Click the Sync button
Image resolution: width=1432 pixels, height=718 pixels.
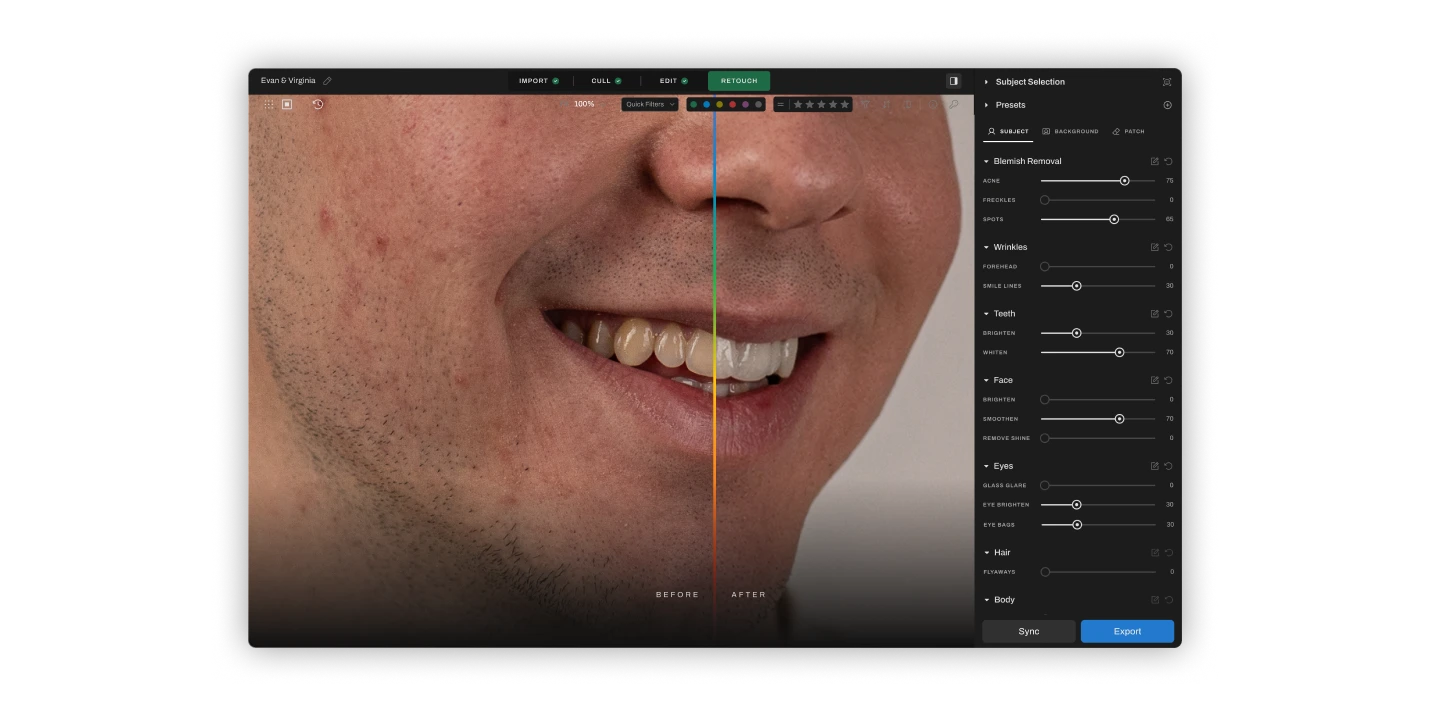tap(1028, 631)
